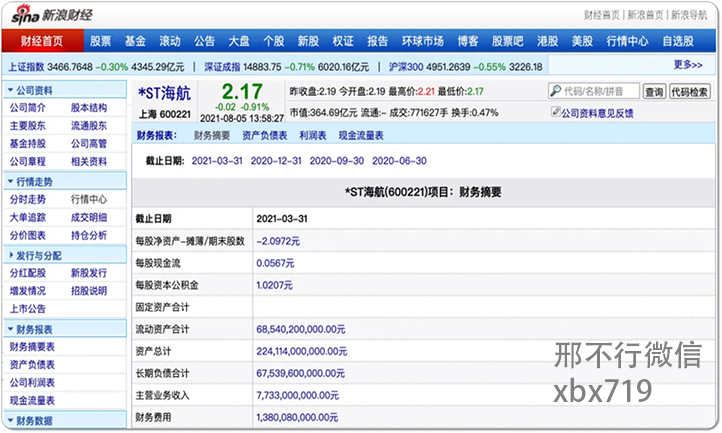Open the 基金 navigation item
The height and width of the screenshot is (433, 722).
135,41
